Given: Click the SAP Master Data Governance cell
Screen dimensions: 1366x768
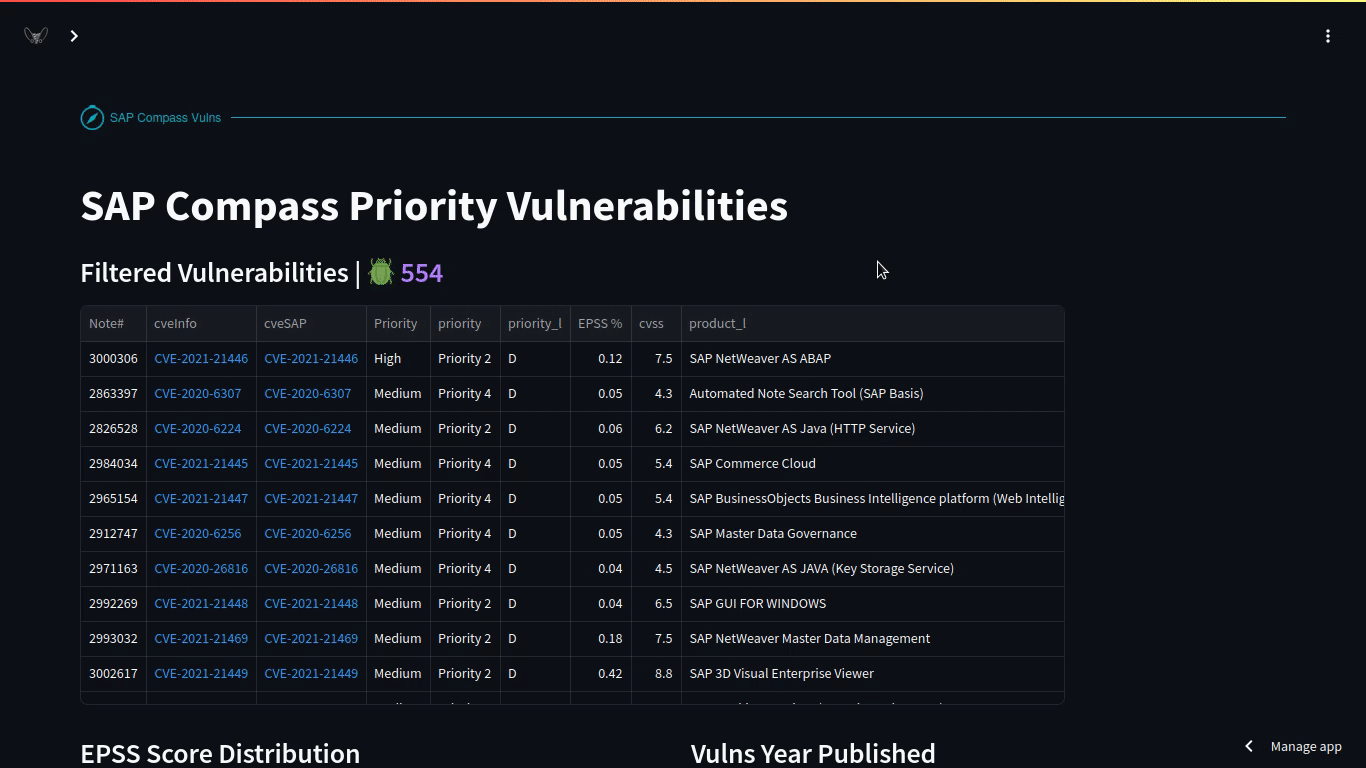Looking at the screenshot, I should click(873, 534).
